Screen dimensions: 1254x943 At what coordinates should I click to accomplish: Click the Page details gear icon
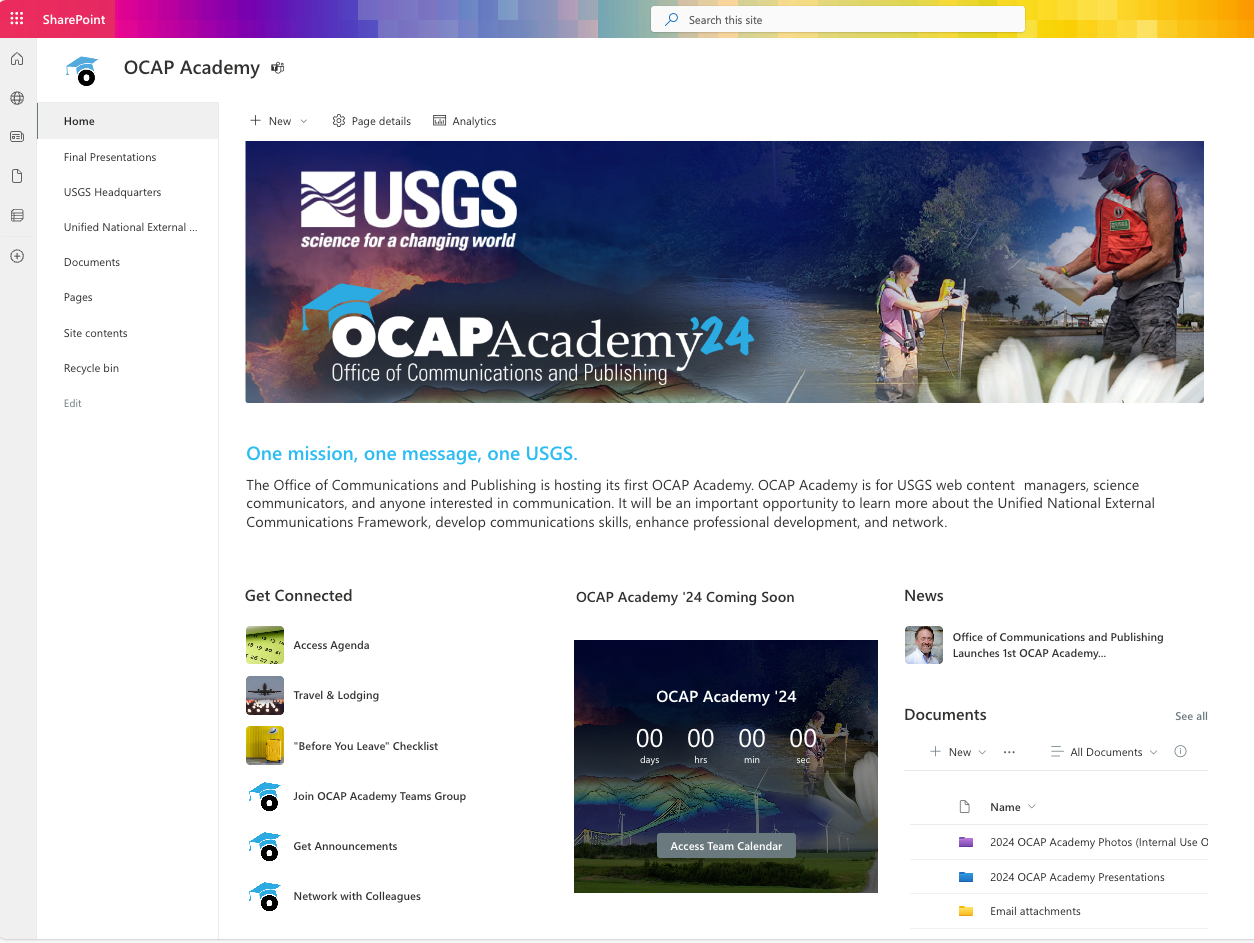(339, 121)
